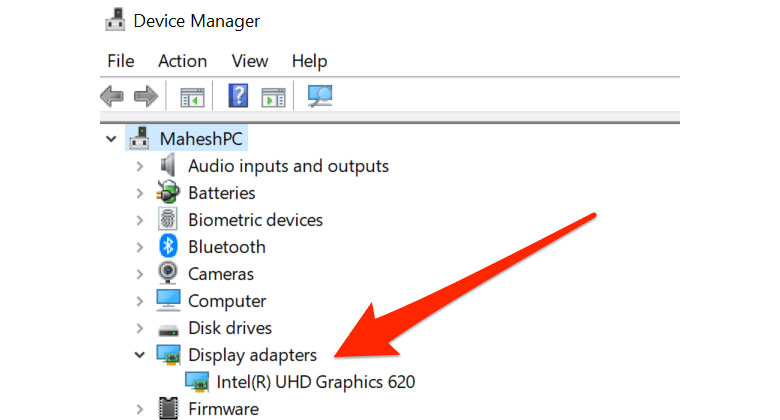
Task: Select Intel(R) UHD Graphics 620 device
Action: coord(315,382)
